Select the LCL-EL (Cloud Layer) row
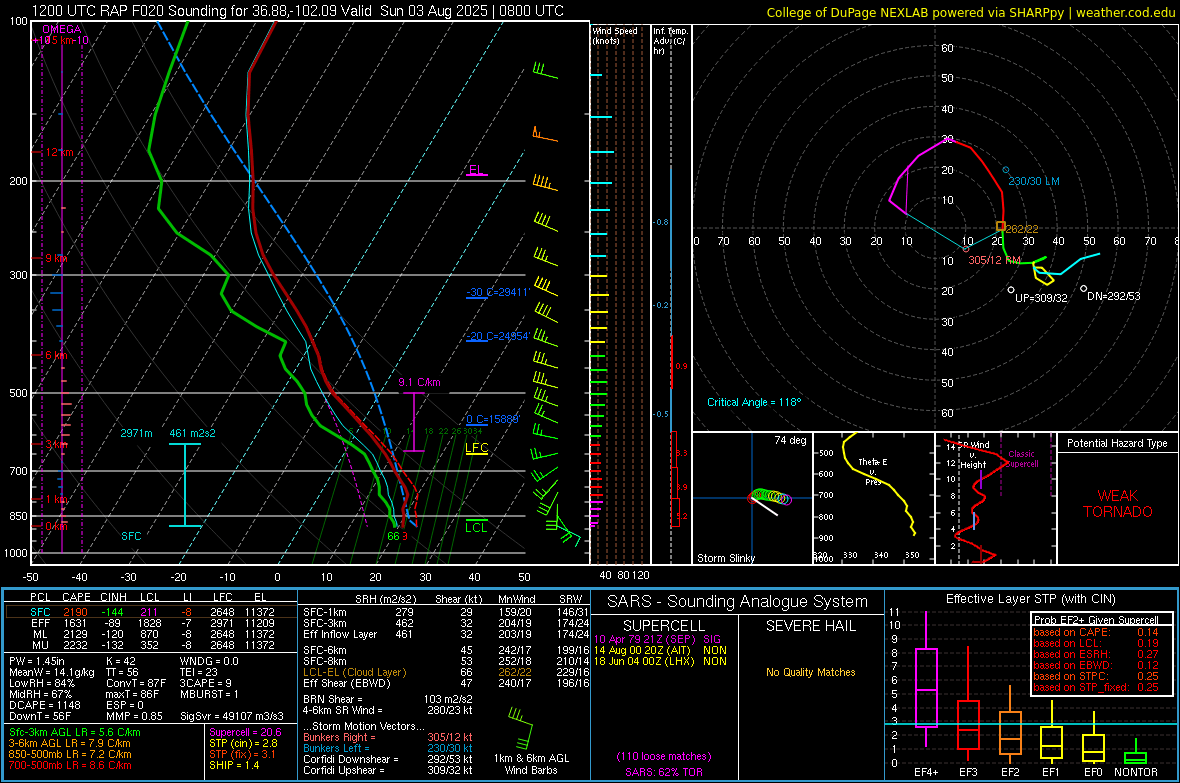 coord(446,672)
